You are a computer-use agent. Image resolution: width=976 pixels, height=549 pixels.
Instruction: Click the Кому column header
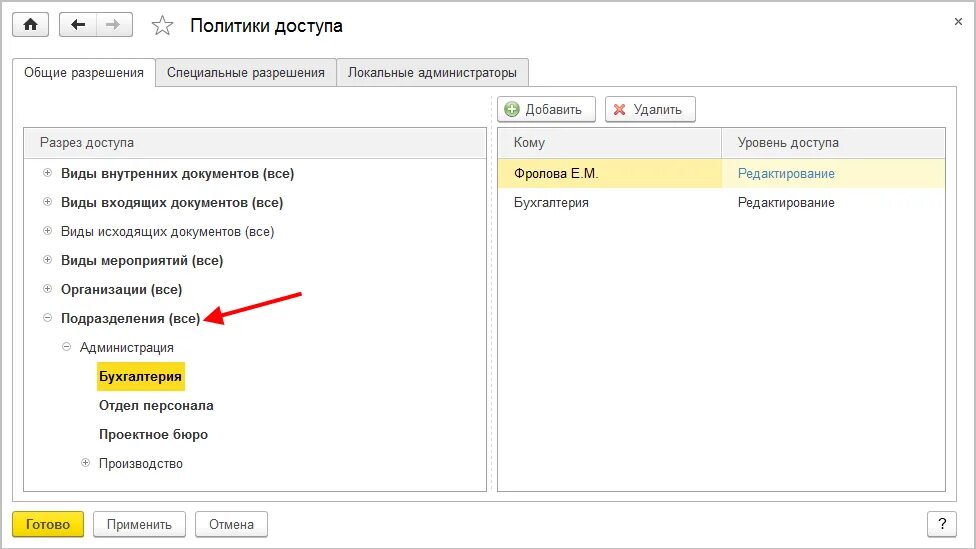tap(609, 143)
